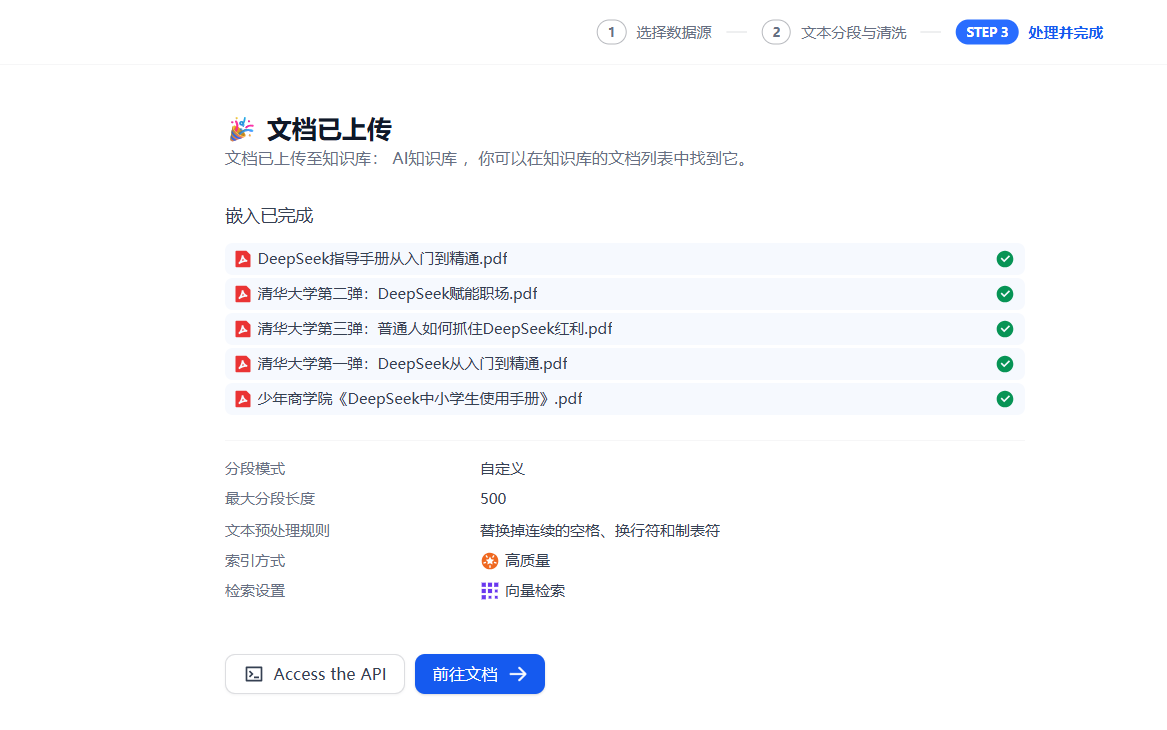Click step 1 circle number

coord(612,32)
